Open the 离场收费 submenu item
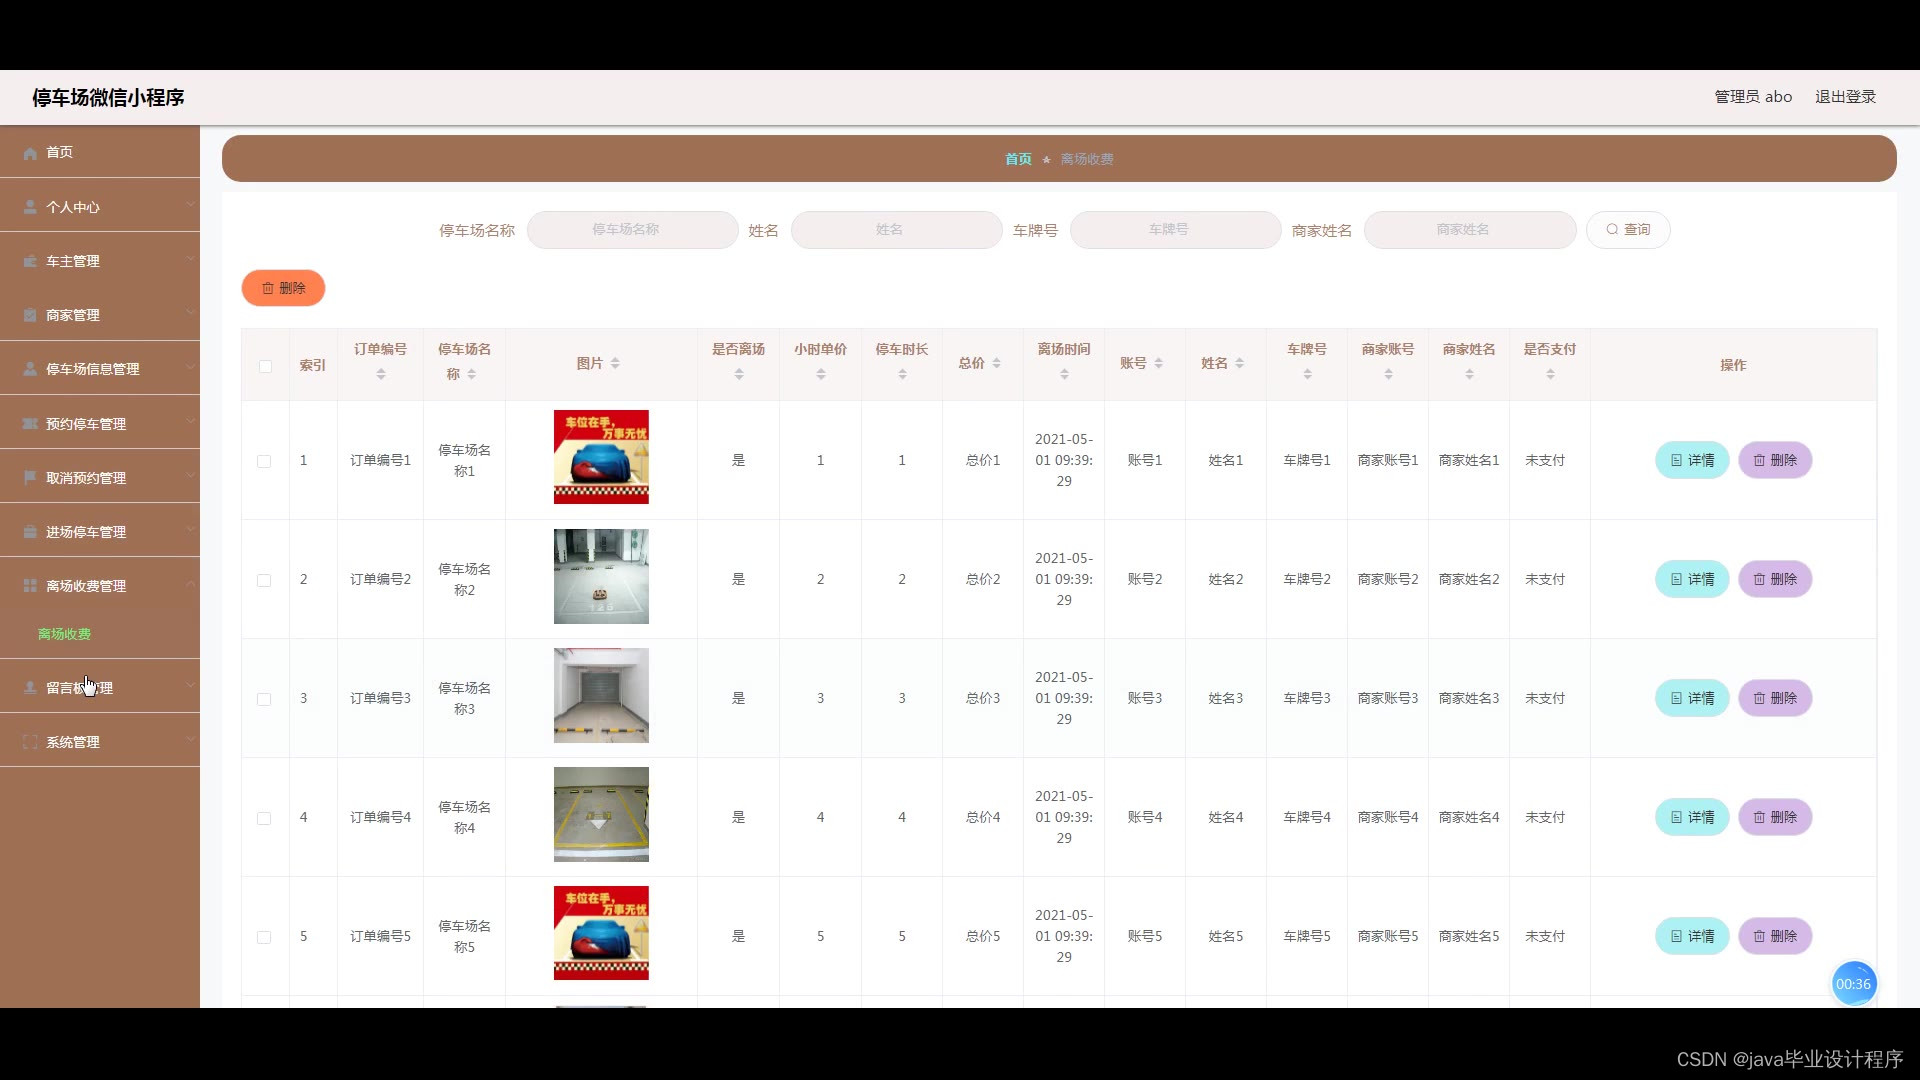The width and height of the screenshot is (1920, 1080). (x=64, y=634)
